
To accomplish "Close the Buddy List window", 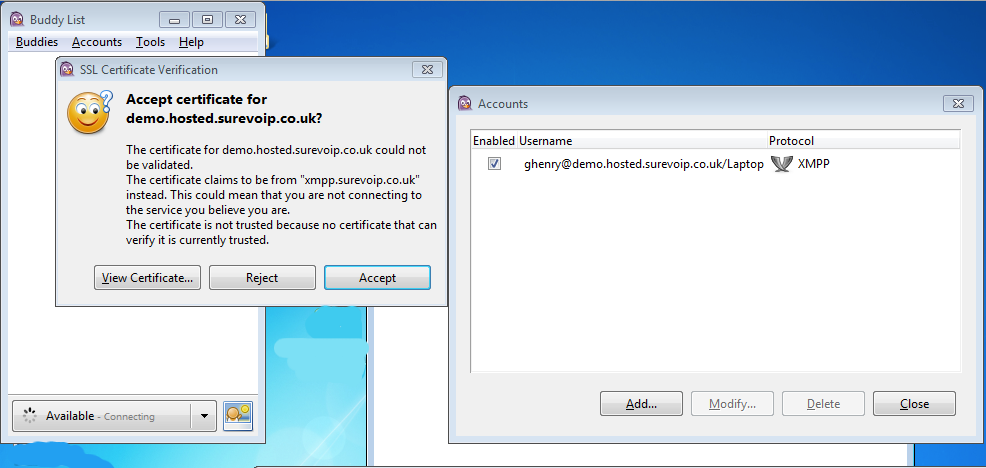I will [x=240, y=20].
